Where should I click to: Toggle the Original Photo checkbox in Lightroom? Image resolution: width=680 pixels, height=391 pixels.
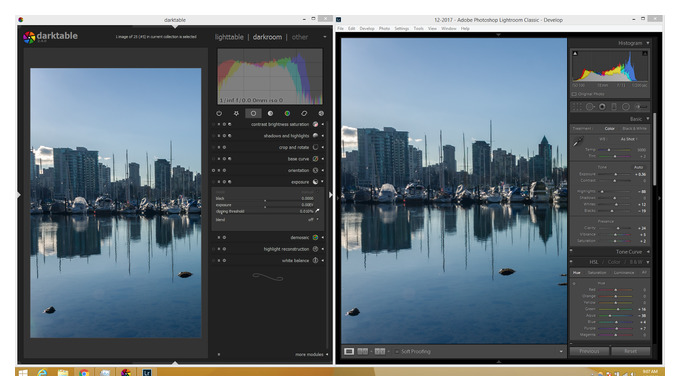[574, 94]
